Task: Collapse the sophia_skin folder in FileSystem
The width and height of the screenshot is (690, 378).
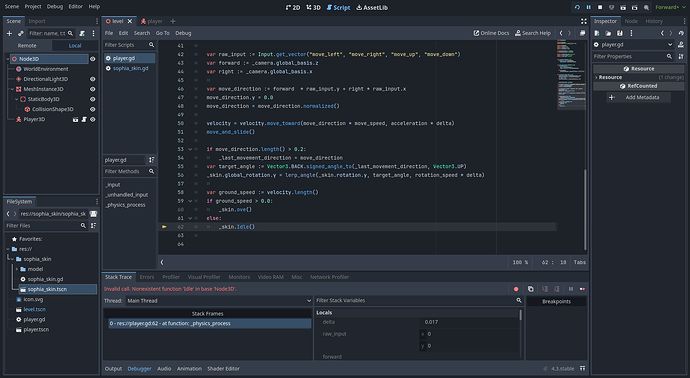Action: click(13, 259)
